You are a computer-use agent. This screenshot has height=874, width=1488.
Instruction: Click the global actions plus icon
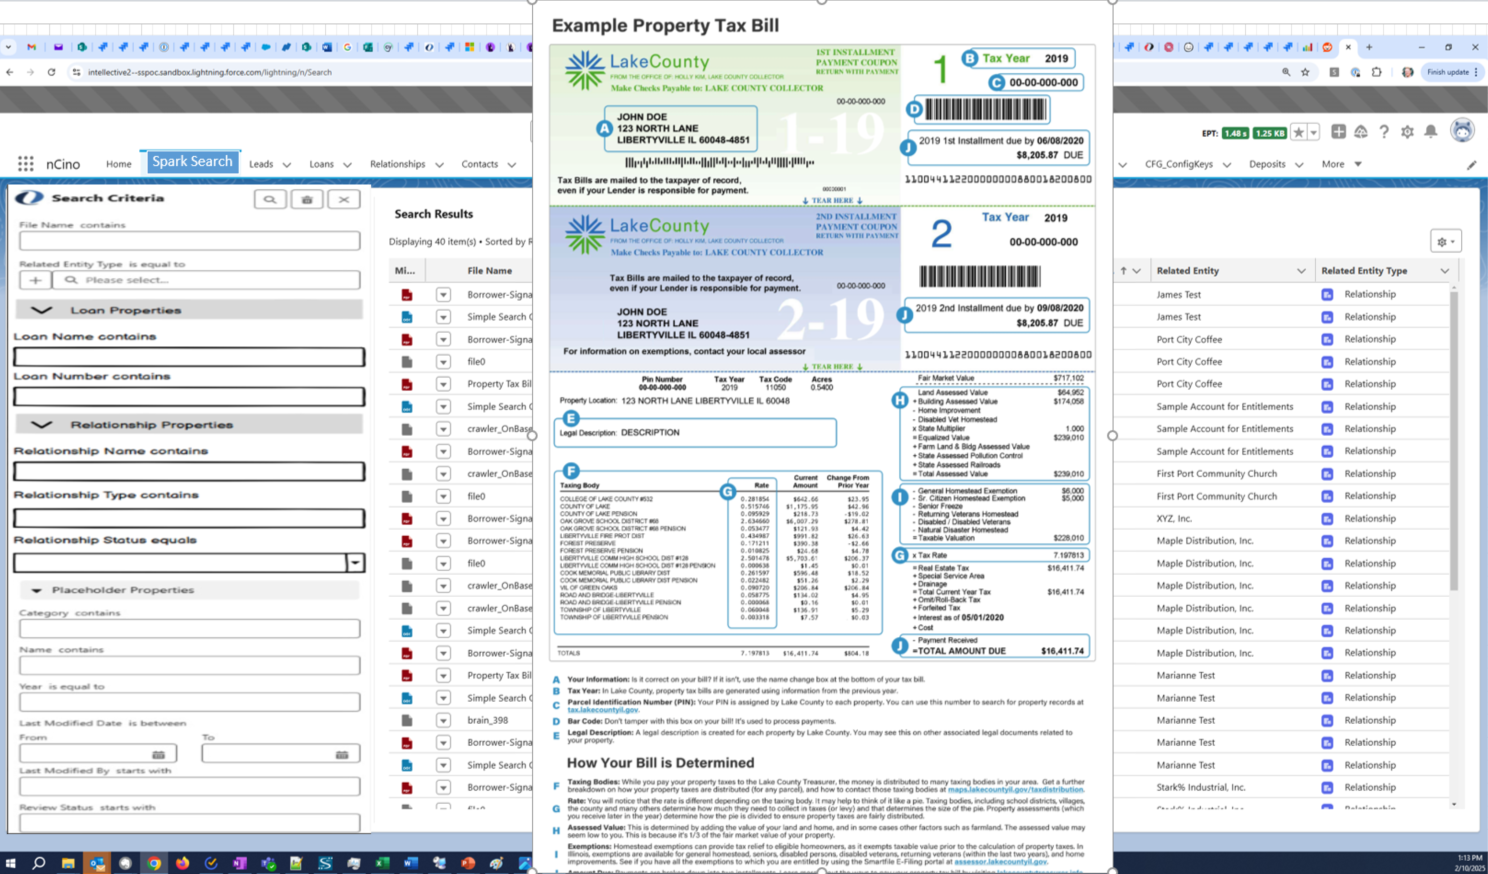tap(1338, 132)
